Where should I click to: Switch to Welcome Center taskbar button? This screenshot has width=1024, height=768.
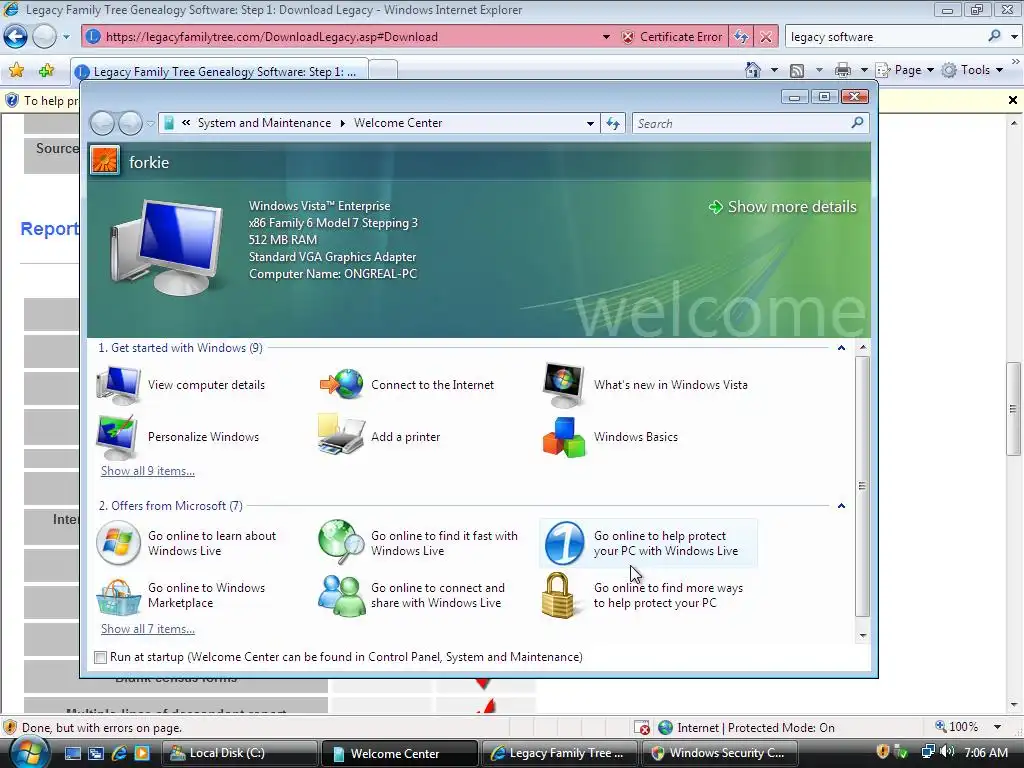click(399, 753)
